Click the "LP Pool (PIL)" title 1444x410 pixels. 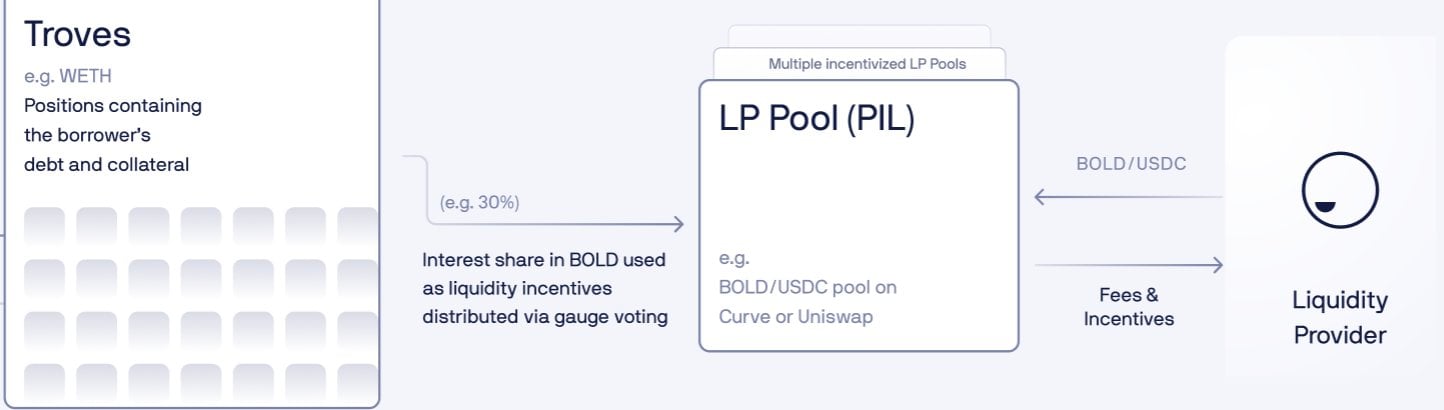click(x=816, y=119)
